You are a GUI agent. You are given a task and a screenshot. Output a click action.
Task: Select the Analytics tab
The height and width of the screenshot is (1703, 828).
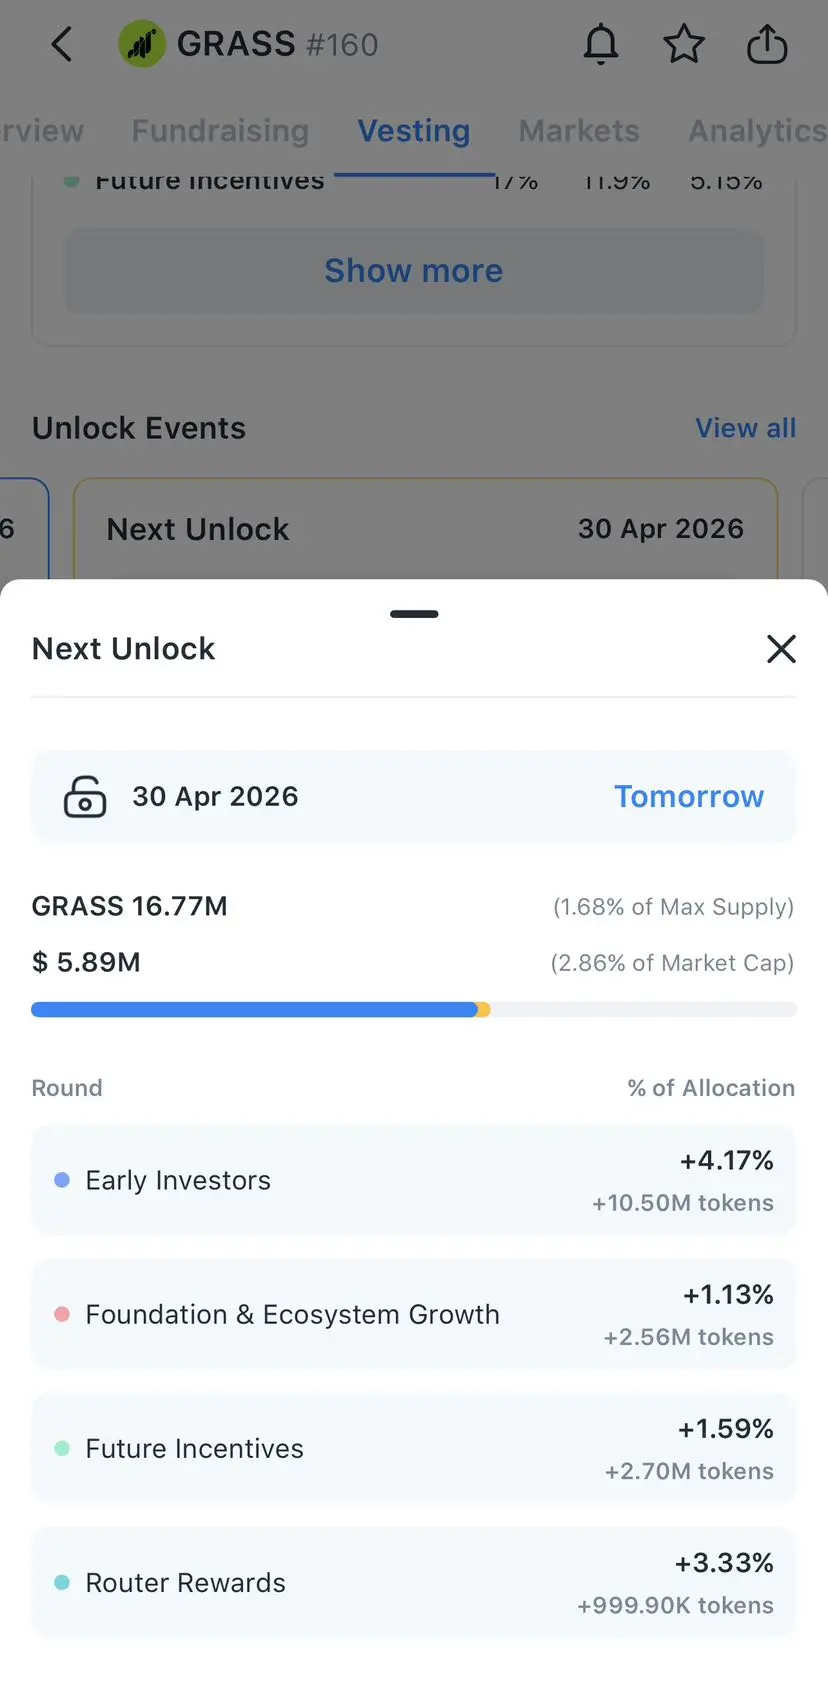pyautogui.click(x=757, y=131)
